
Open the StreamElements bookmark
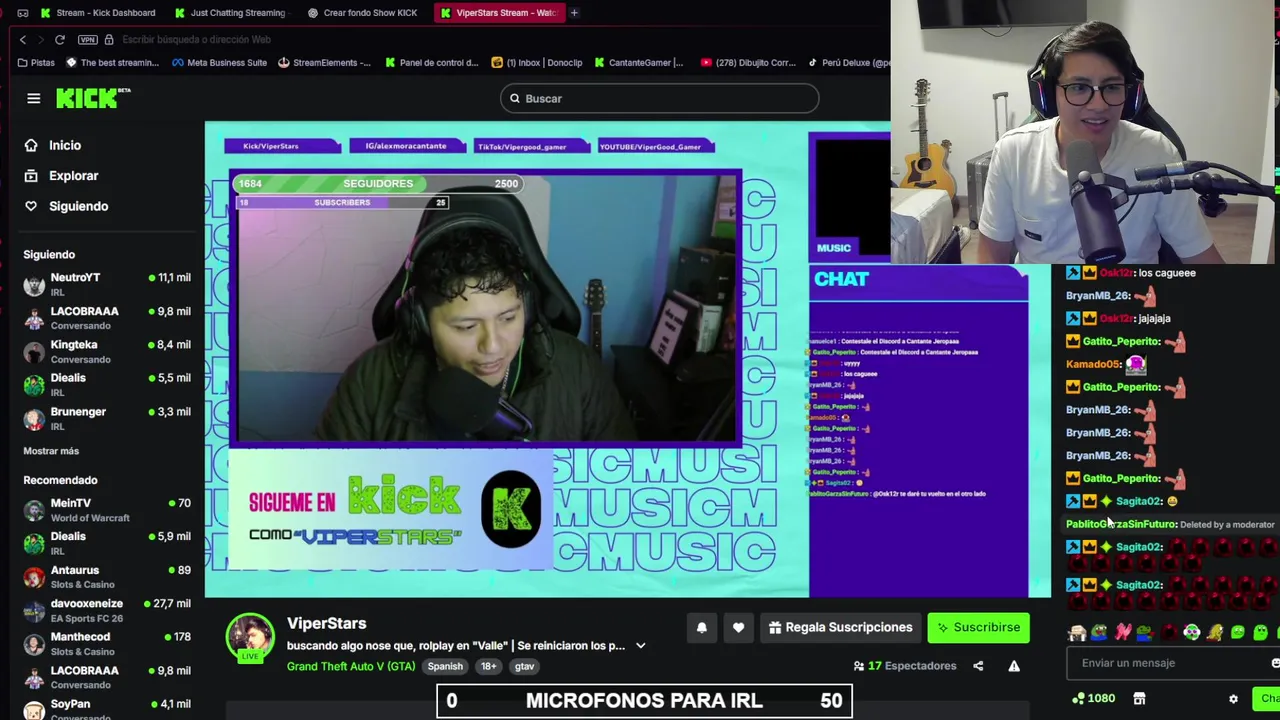(x=324, y=62)
